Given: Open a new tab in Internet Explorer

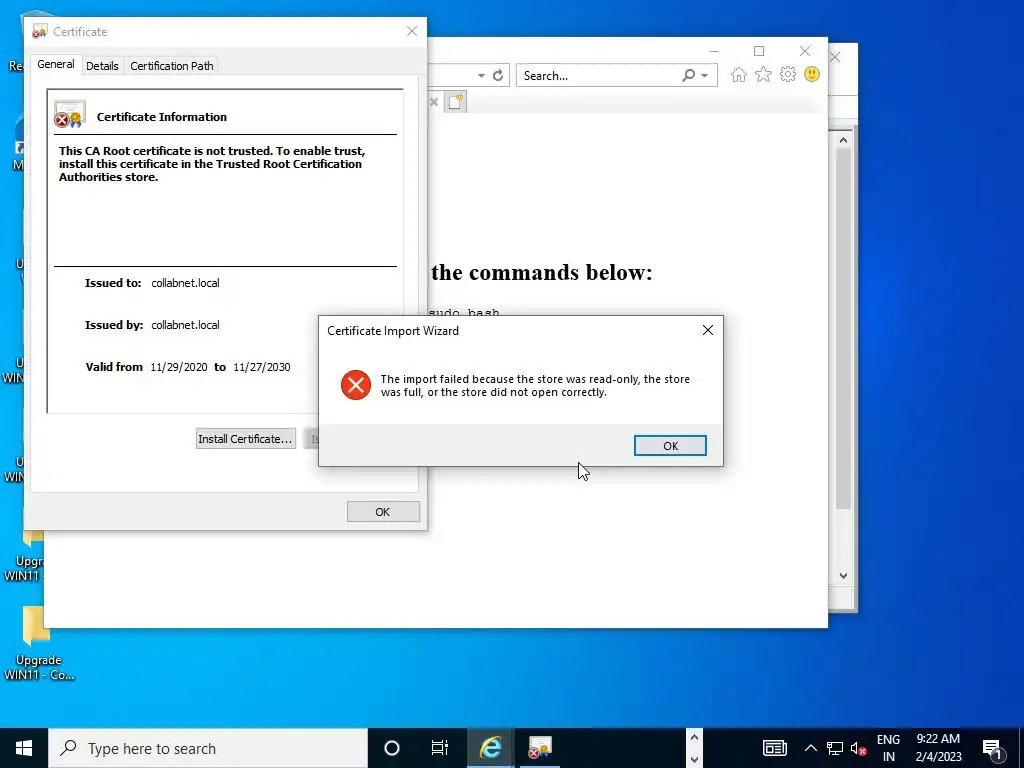Looking at the screenshot, I should [x=455, y=102].
